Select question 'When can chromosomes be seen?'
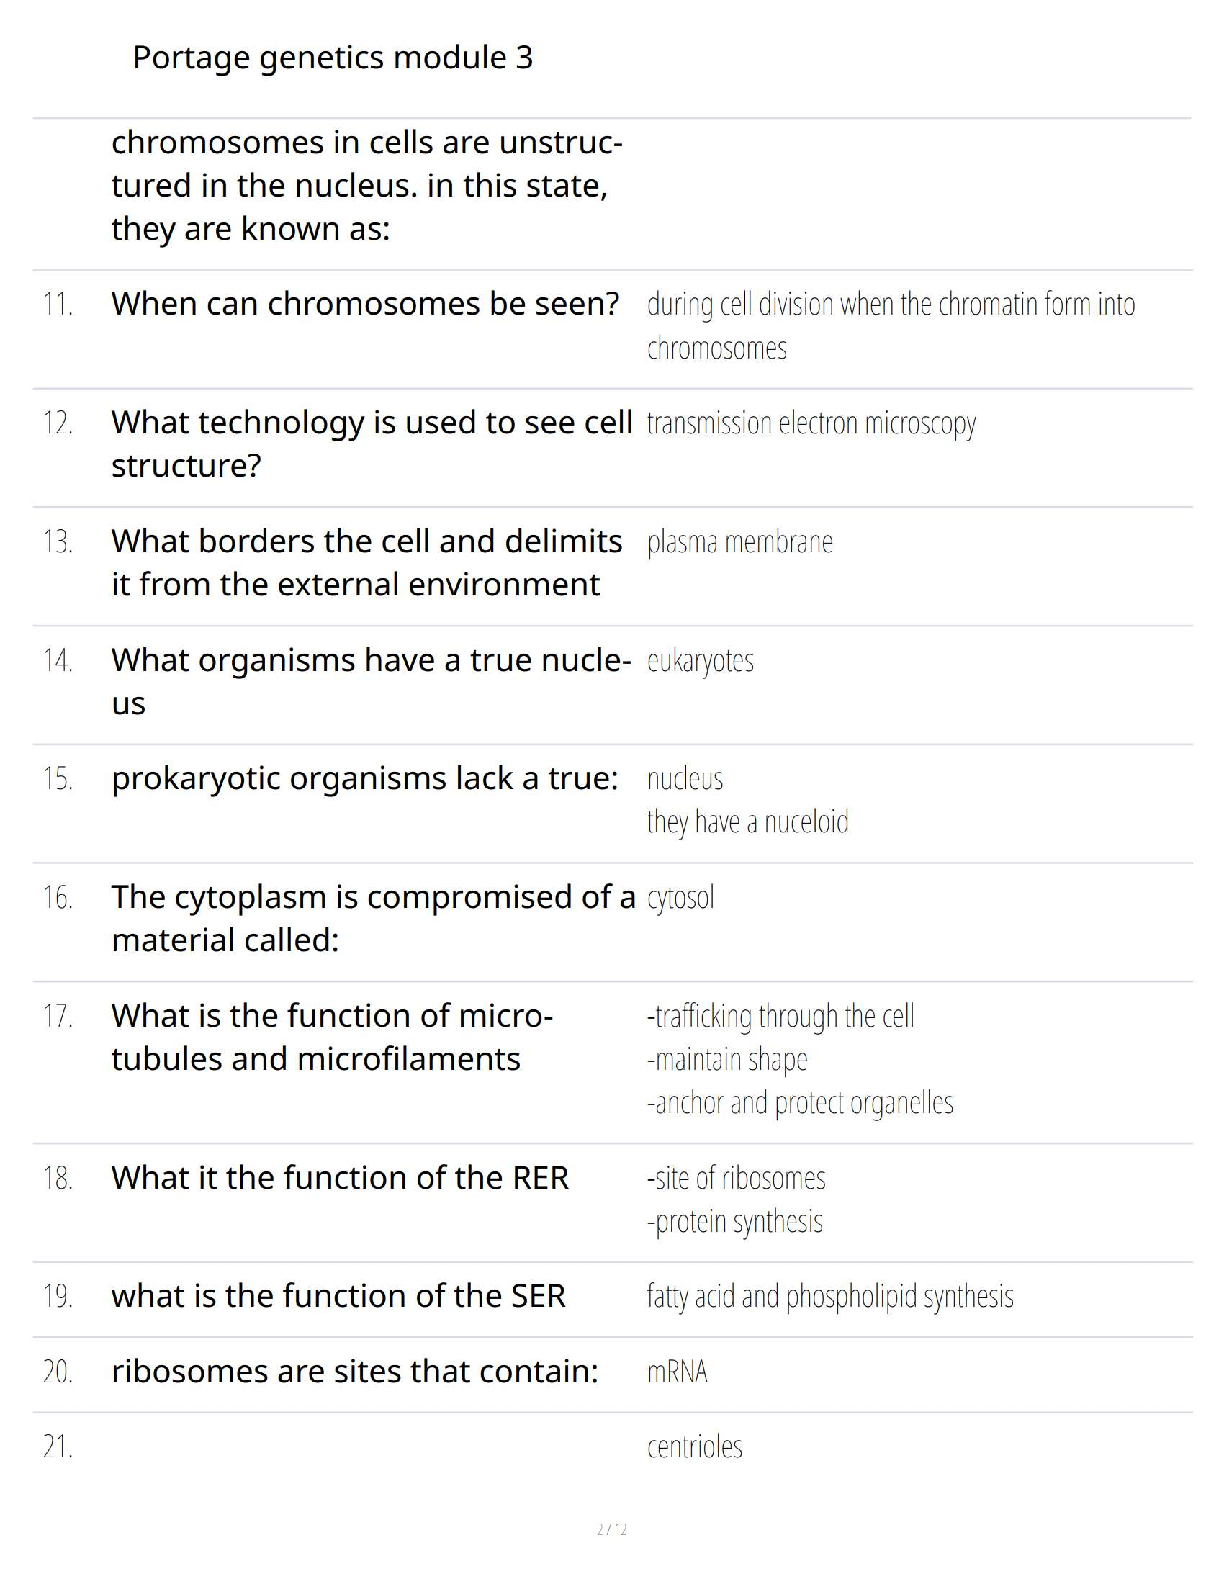The image size is (1224, 1584). coord(365,304)
